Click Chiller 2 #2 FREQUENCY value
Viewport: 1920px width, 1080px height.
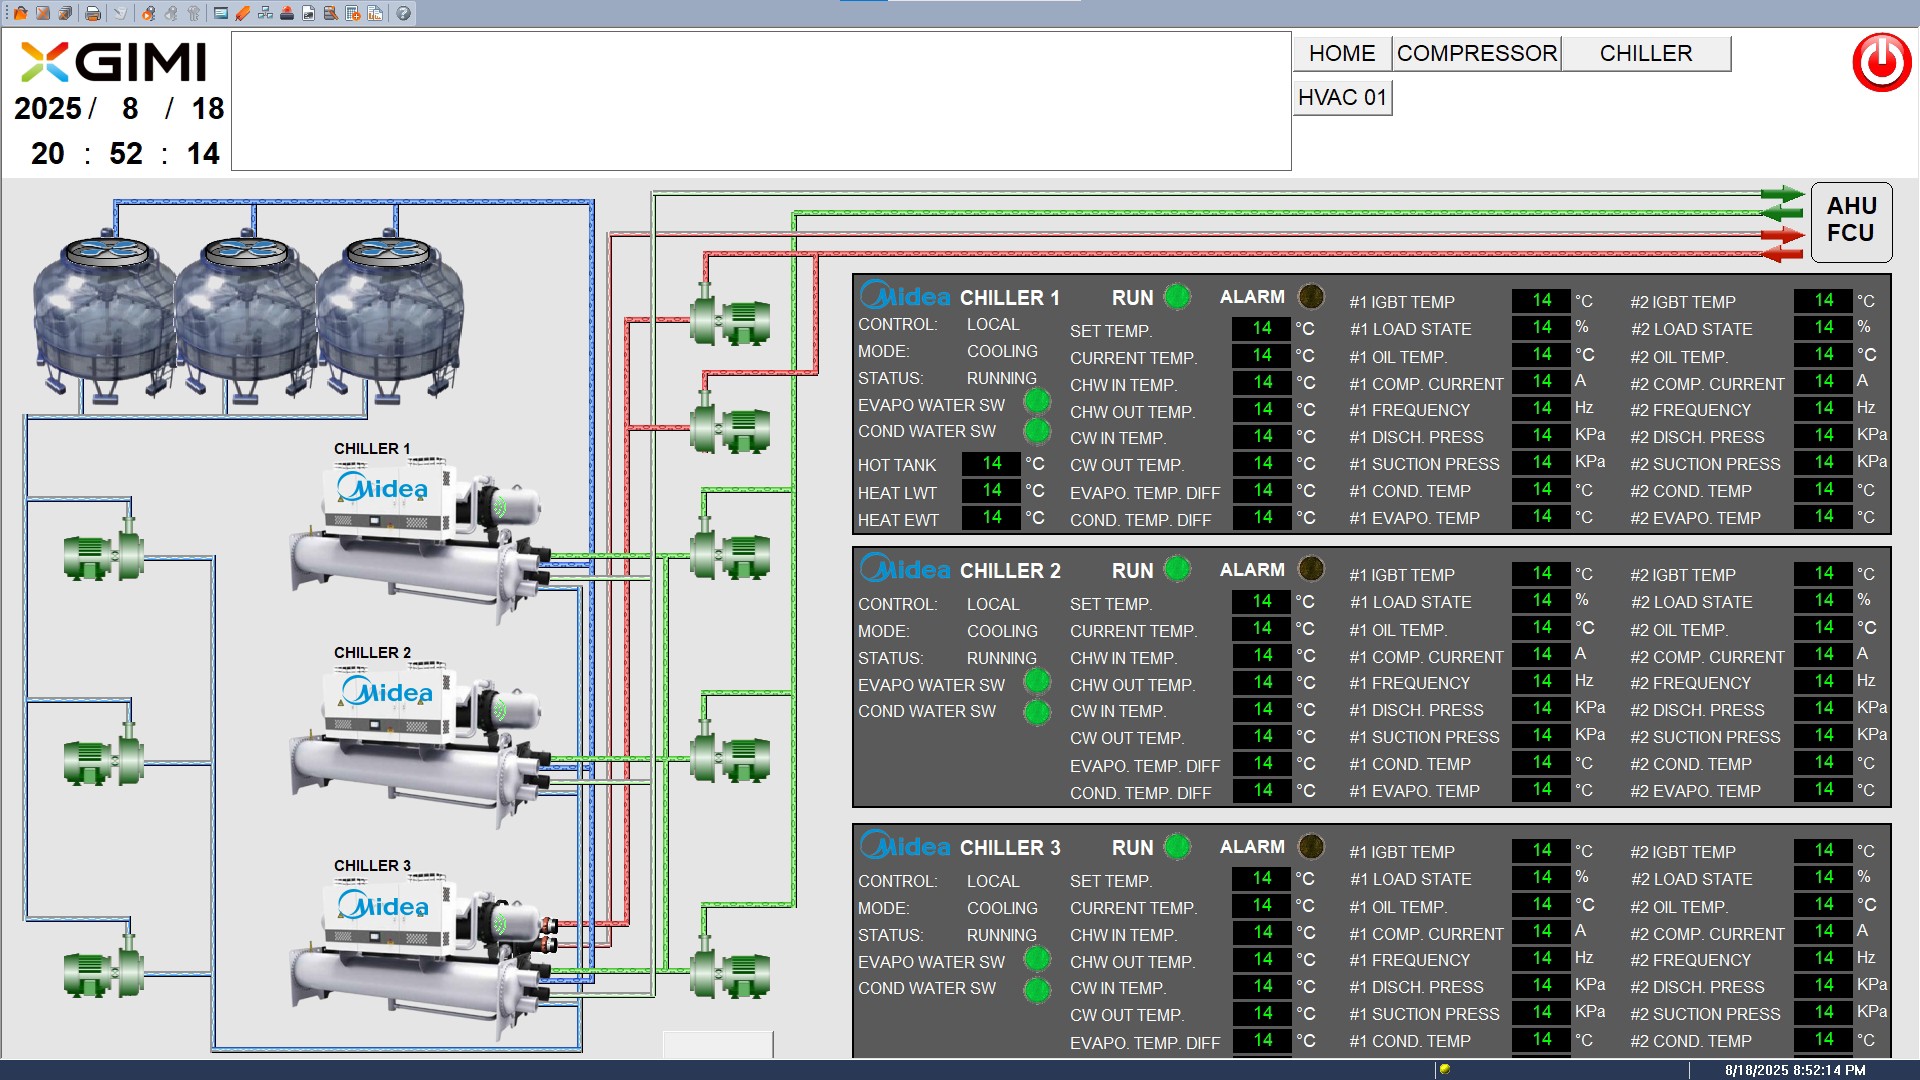pyautogui.click(x=1823, y=682)
